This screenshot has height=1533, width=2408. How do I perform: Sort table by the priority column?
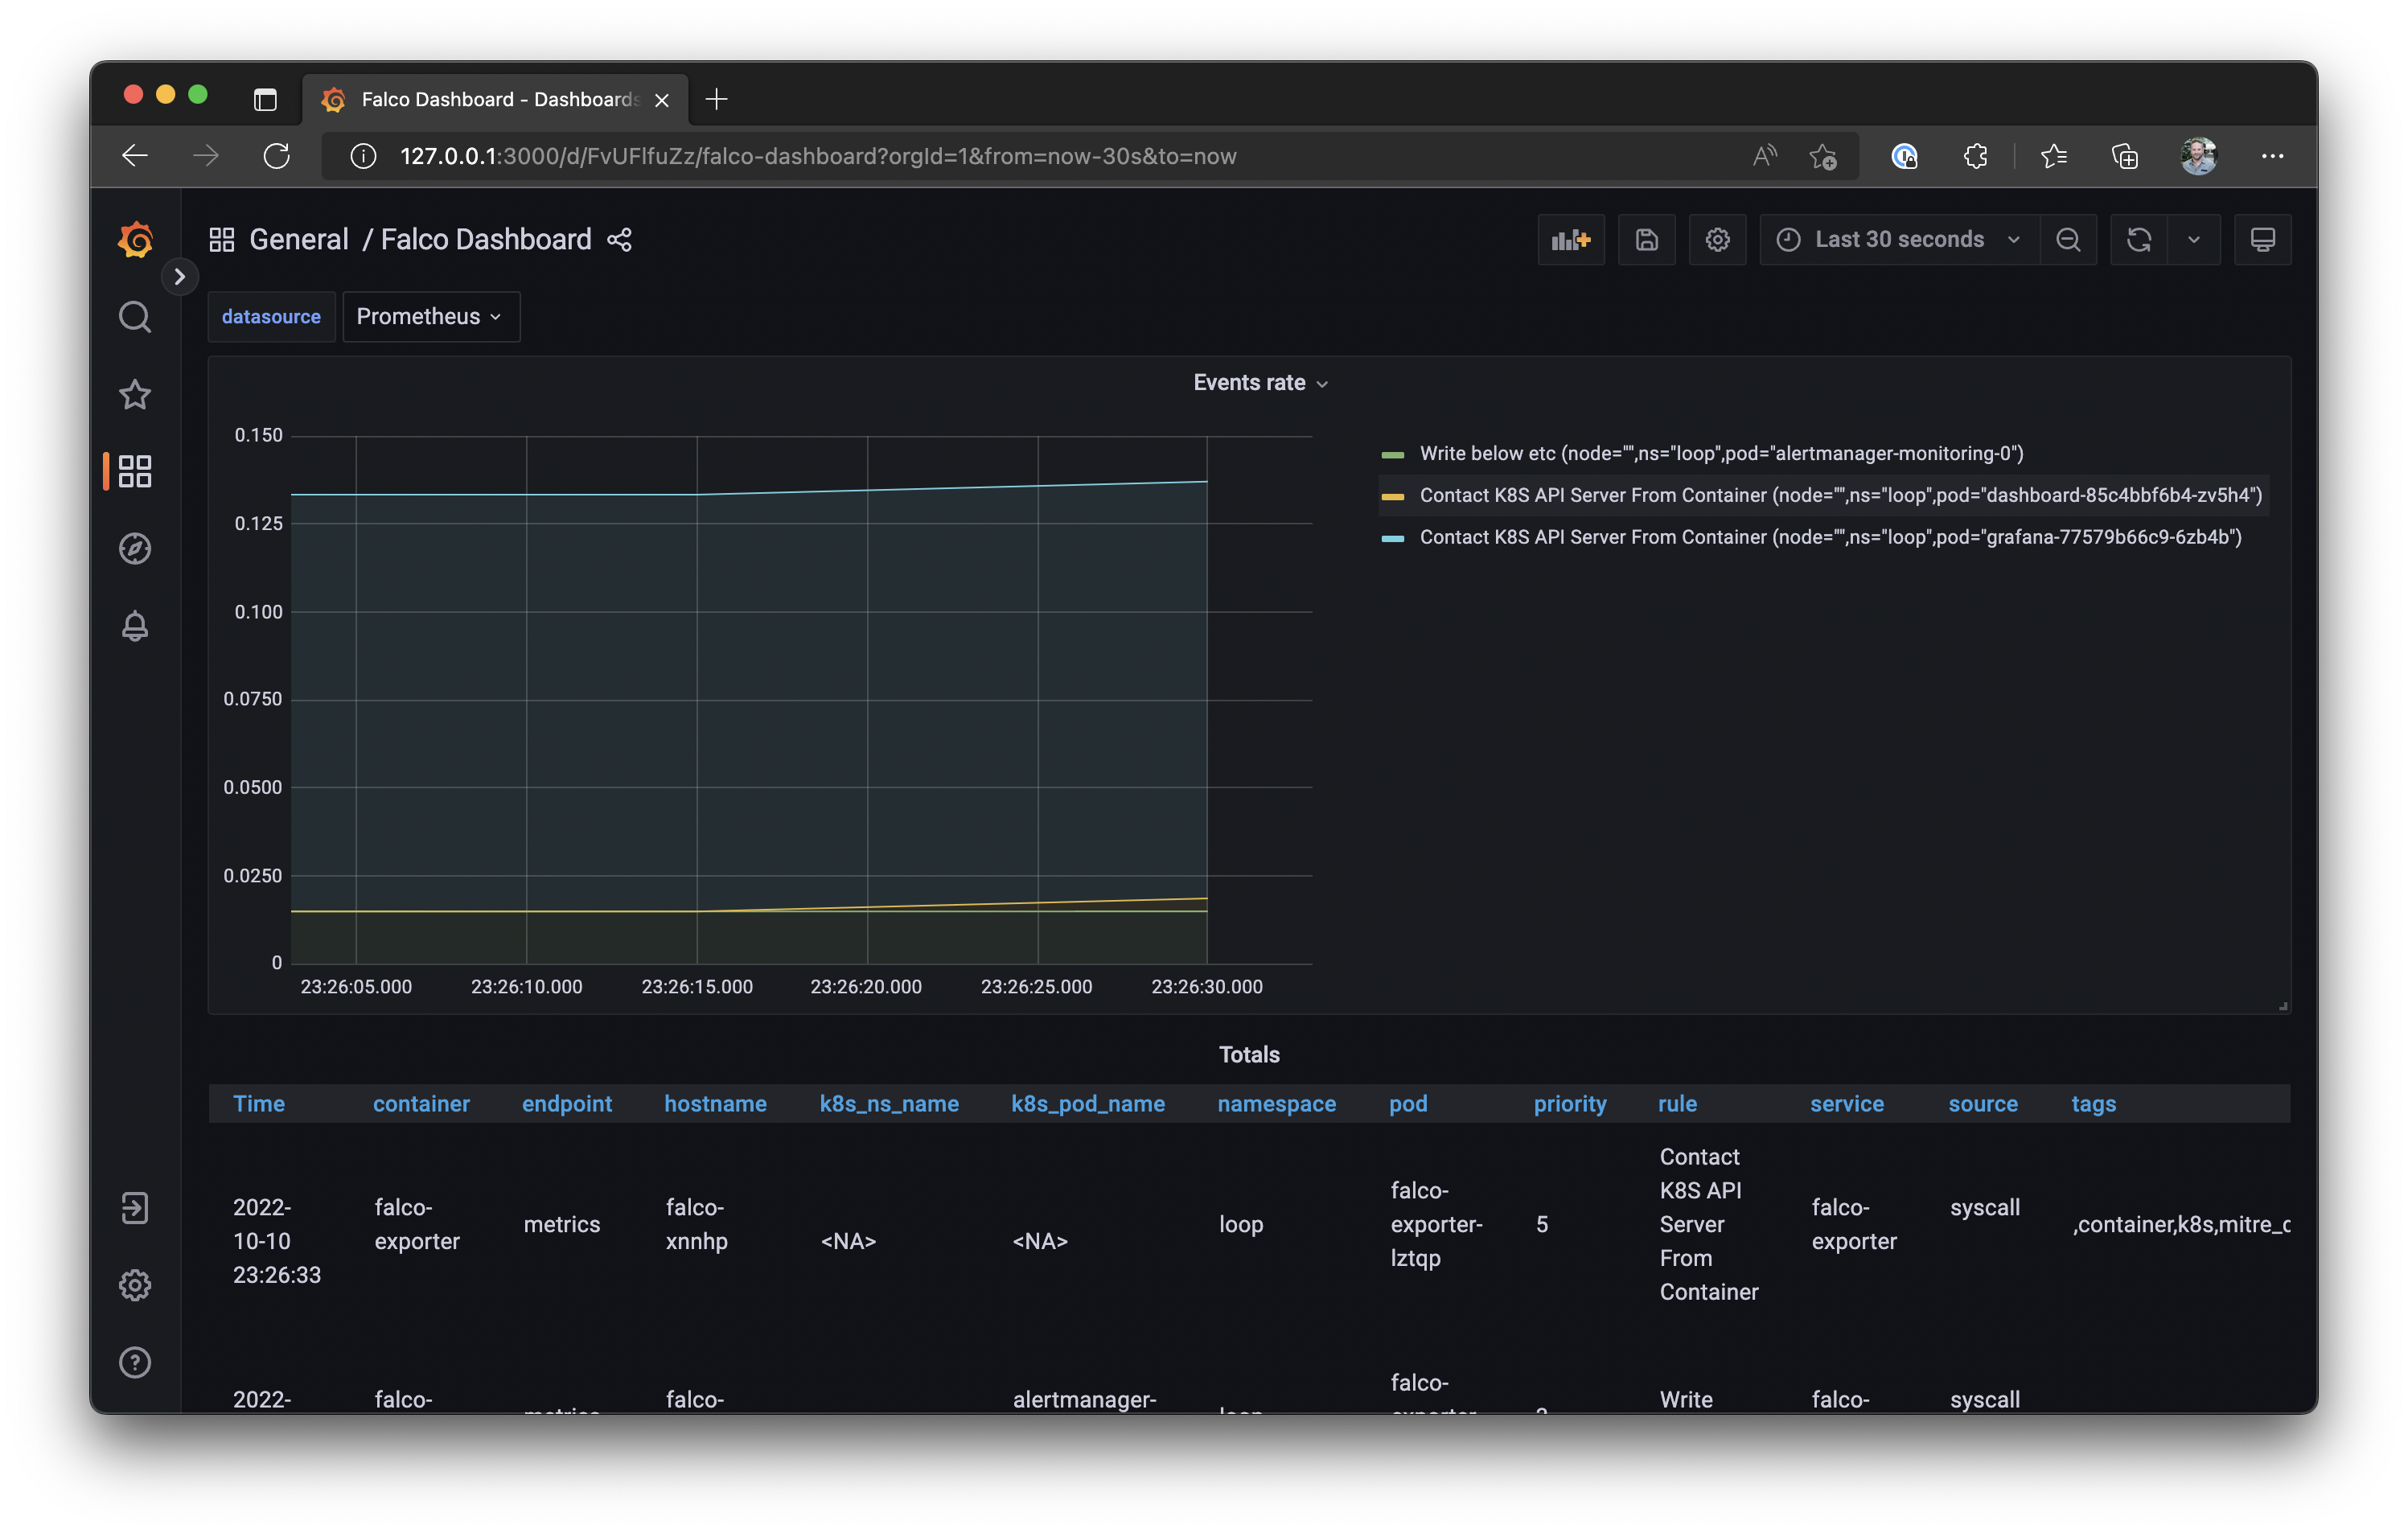[1569, 1104]
